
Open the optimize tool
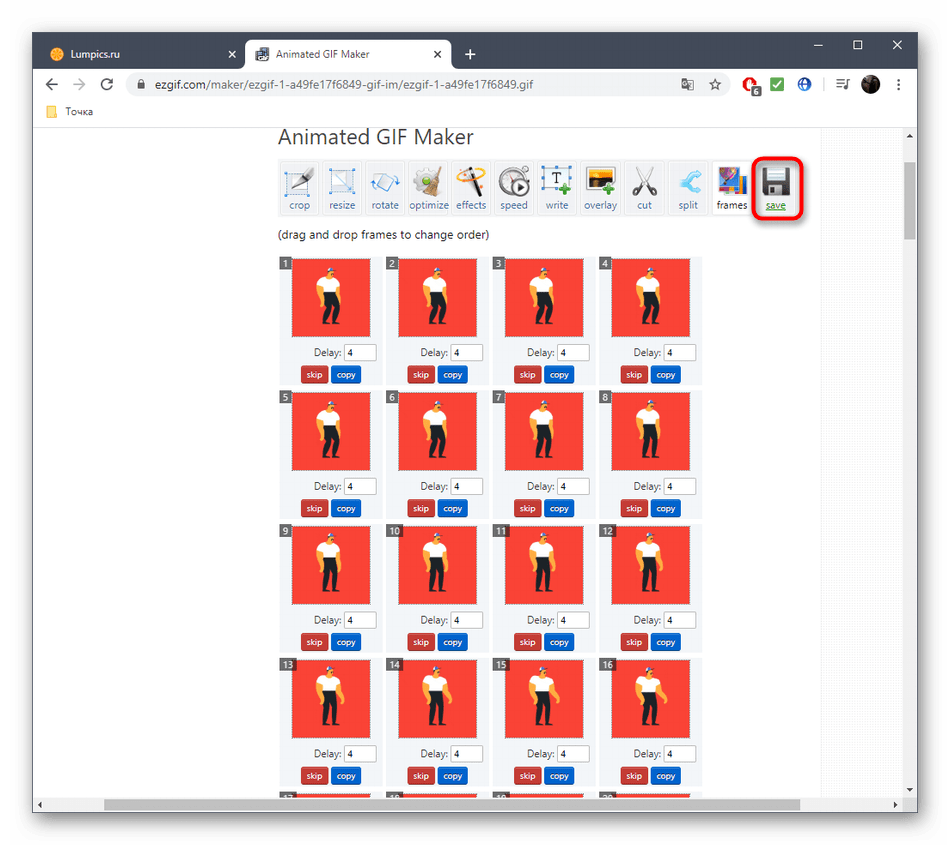click(x=428, y=188)
